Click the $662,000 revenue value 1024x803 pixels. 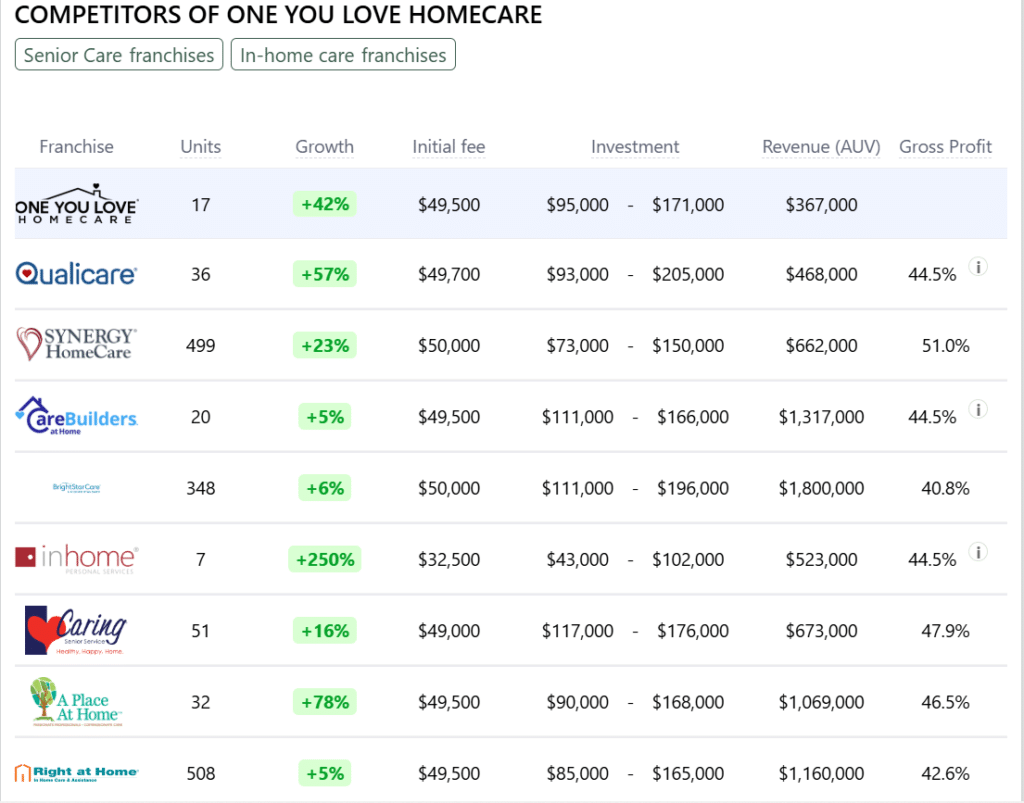821,345
